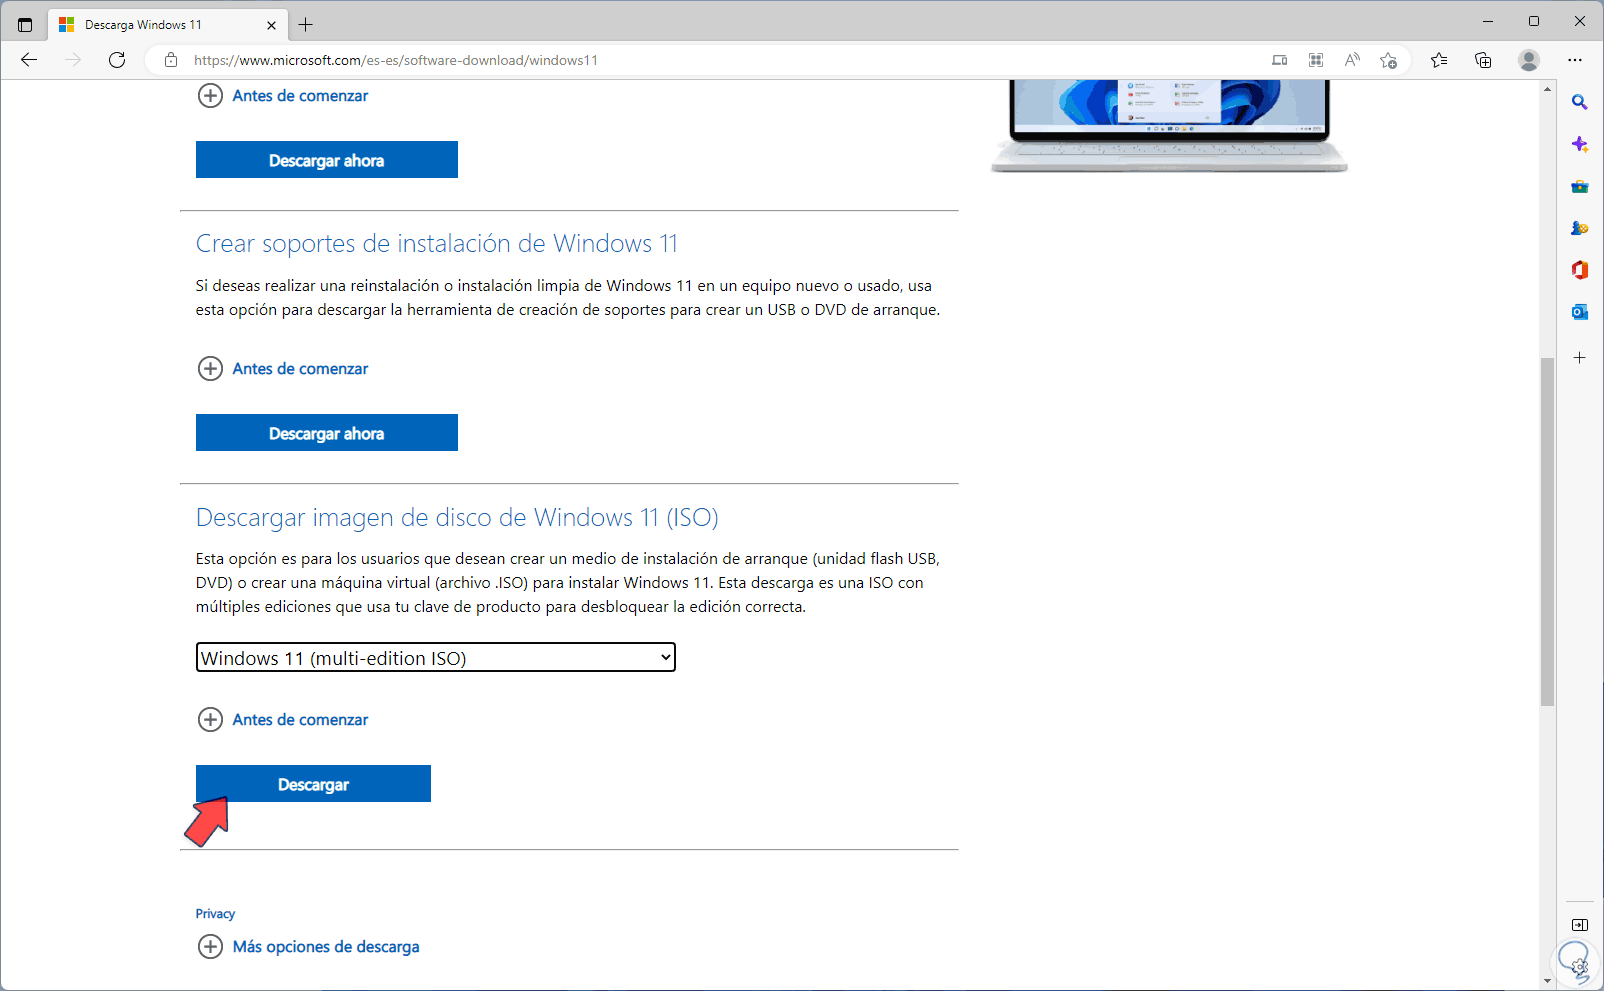Expand Más opciones de descarga
1604x991 pixels.
(308, 947)
